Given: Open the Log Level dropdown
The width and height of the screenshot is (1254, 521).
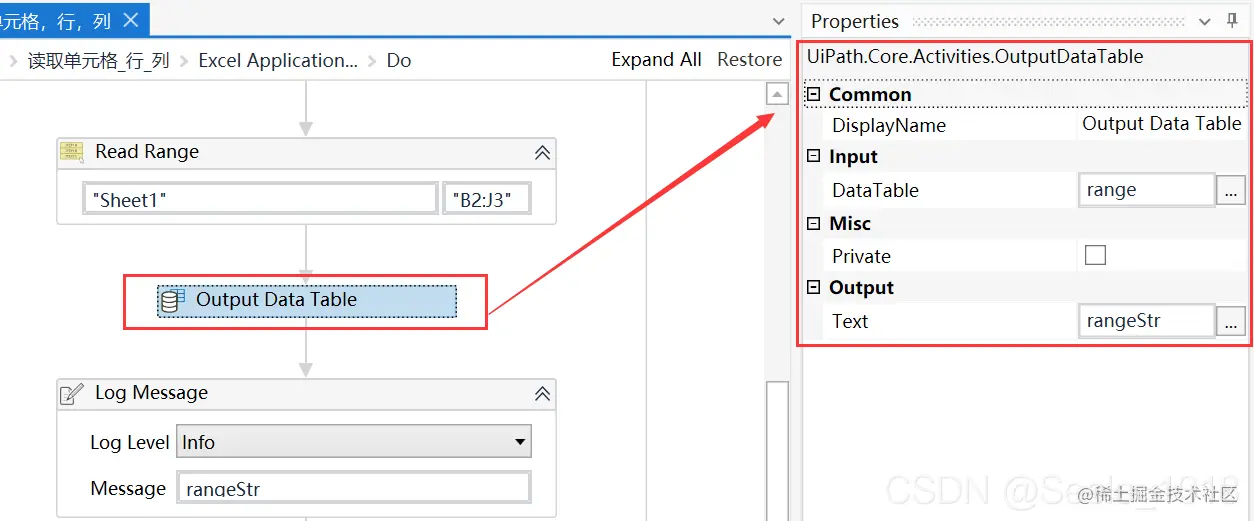Looking at the screenshot, I should [x=354, y=441].
